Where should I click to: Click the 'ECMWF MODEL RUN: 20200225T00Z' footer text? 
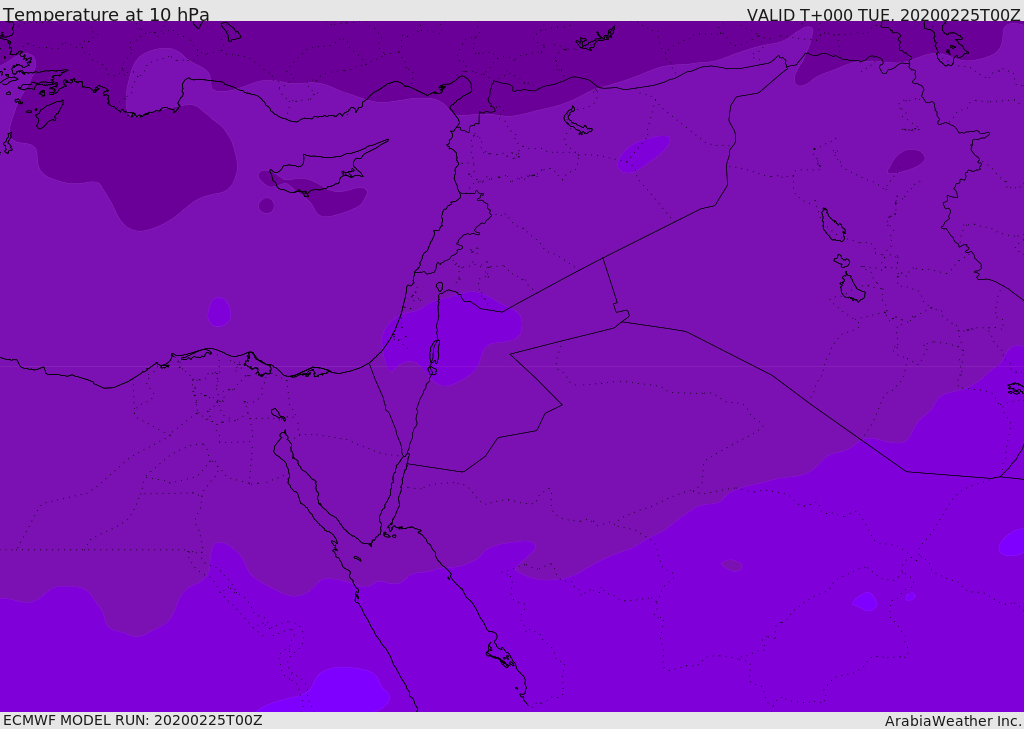(x=133, y=720)
